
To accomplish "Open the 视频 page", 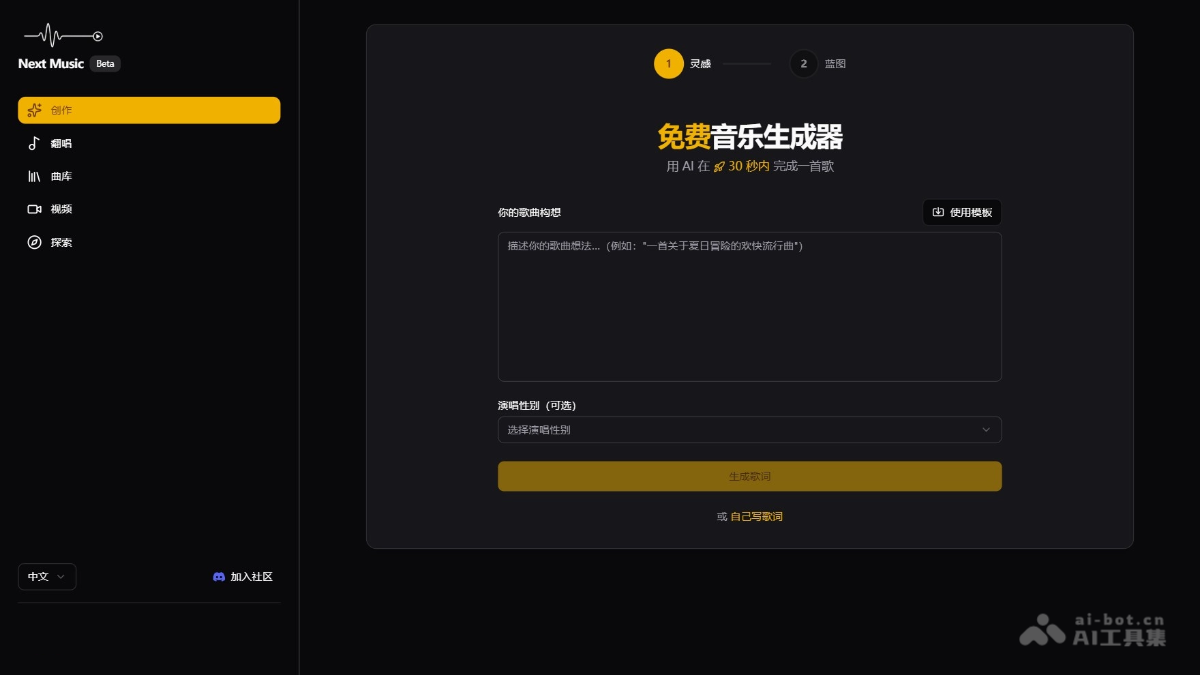I will pos(149,209).
